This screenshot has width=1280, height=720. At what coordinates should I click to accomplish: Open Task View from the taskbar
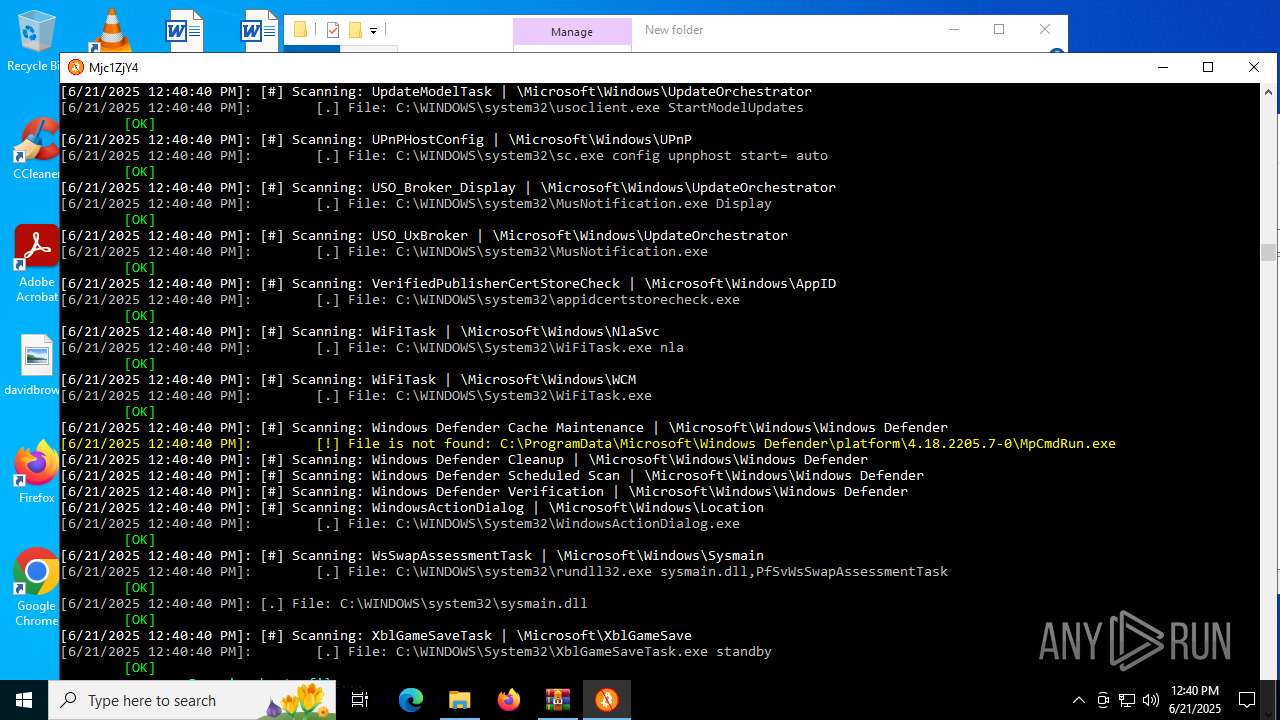pos(360,700)
